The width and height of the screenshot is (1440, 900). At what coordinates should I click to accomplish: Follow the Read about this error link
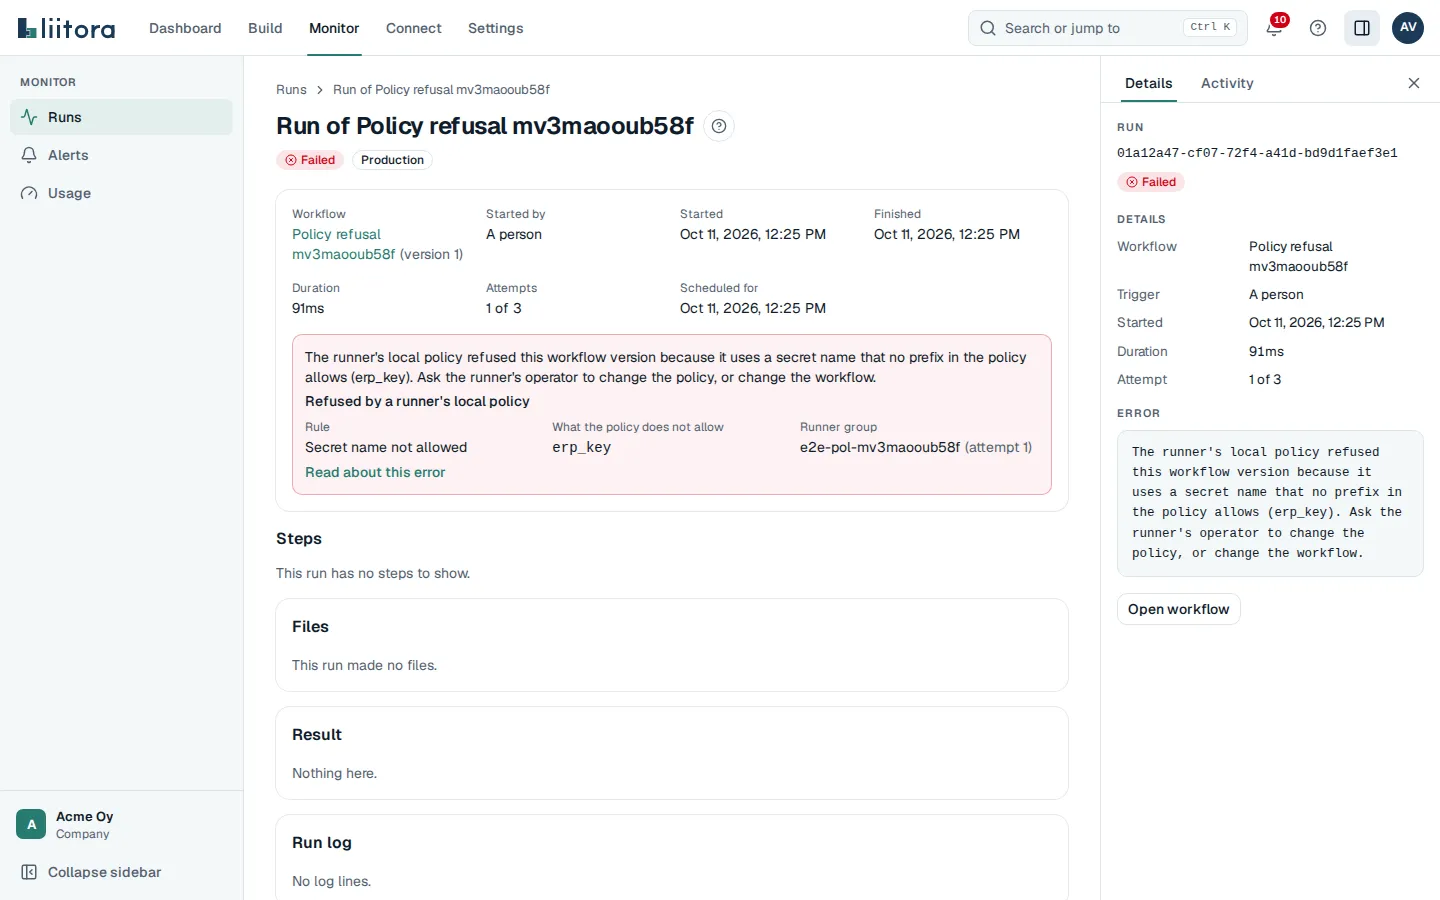375,472
